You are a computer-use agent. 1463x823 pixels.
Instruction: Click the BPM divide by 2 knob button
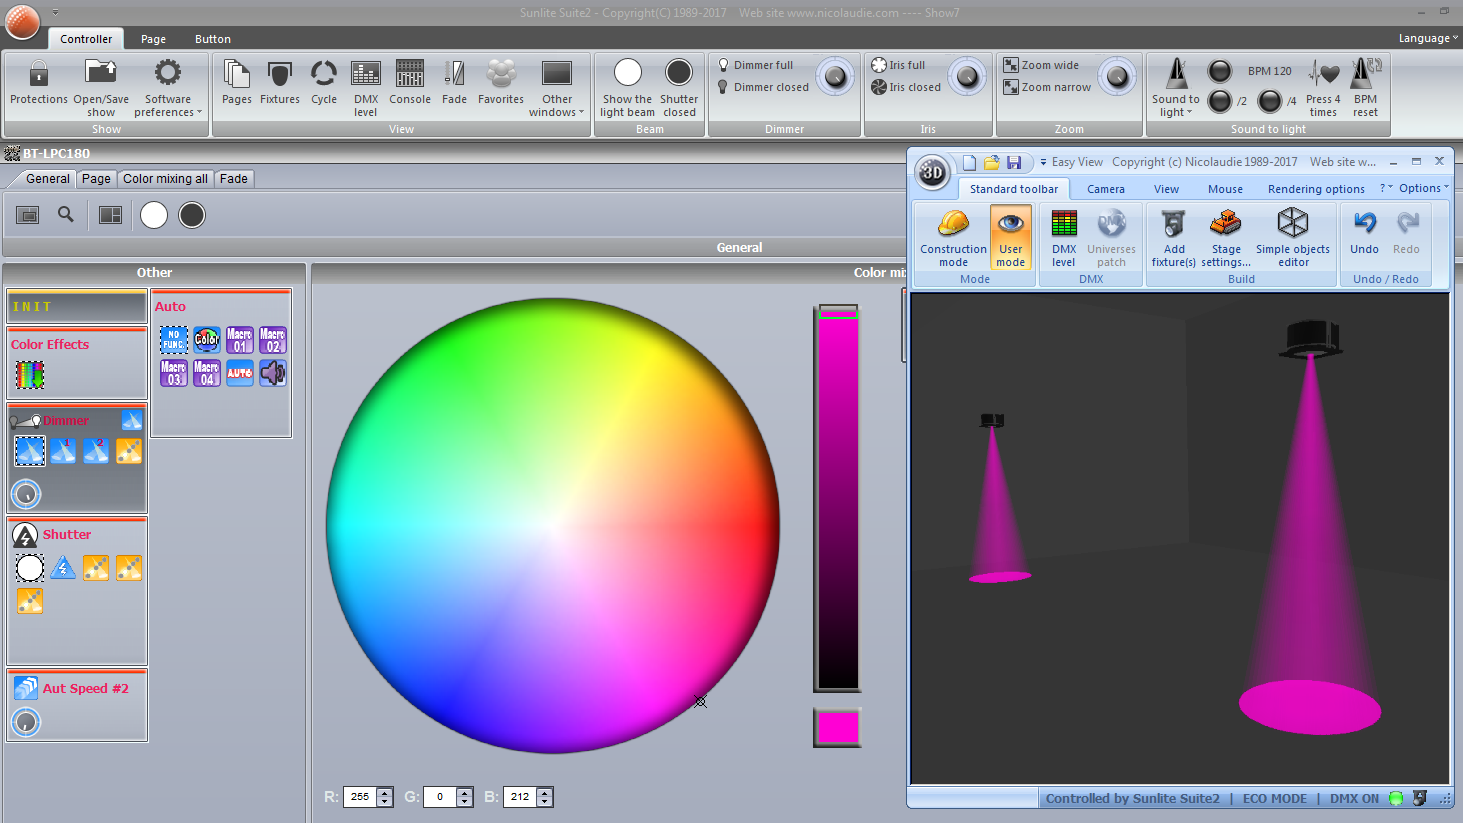click(1220, 100)
